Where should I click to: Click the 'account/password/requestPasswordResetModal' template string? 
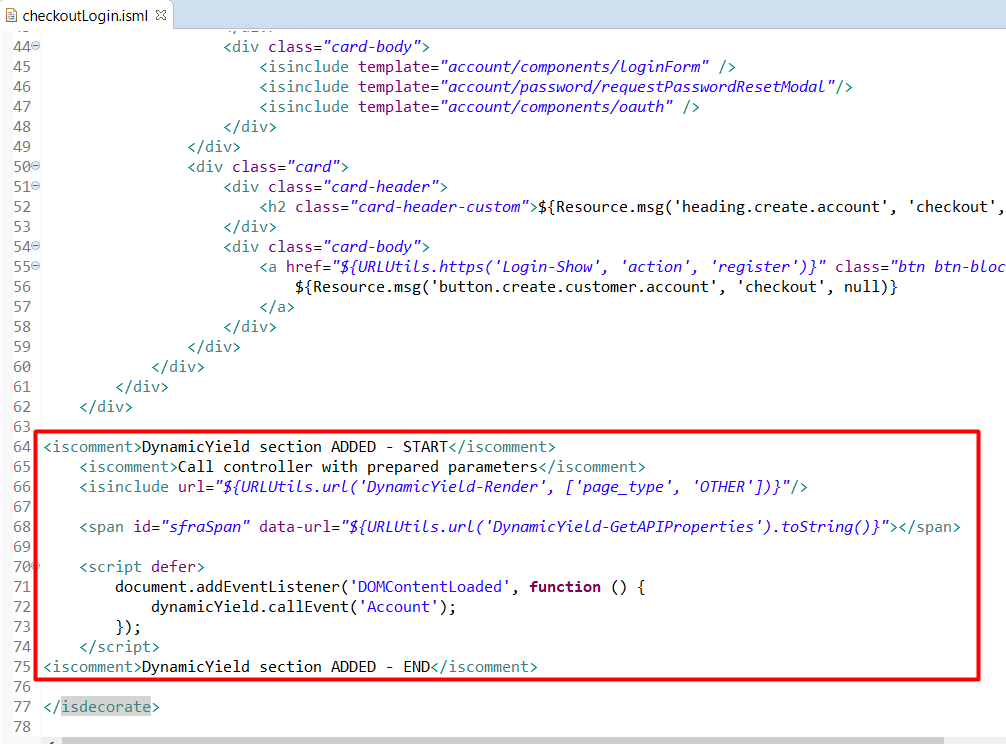638,87
